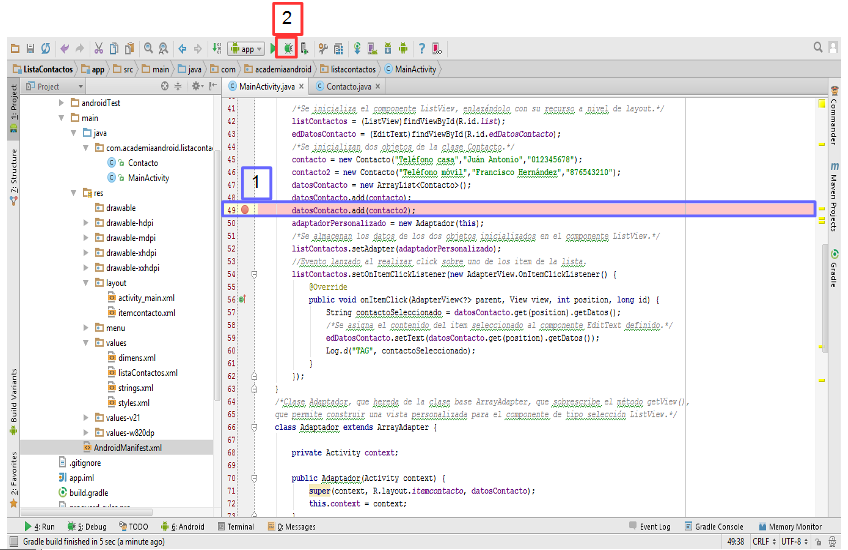This screenshot has width=848, height=550.
Task: Open the app run configuration dropdown
Action: 246,49
